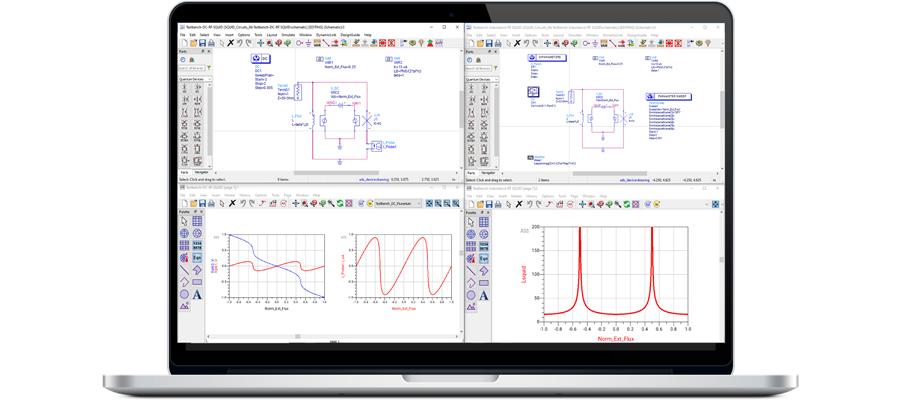
Task: Select the Circle drawing tool in left plot palette
Action: [185, 294]
